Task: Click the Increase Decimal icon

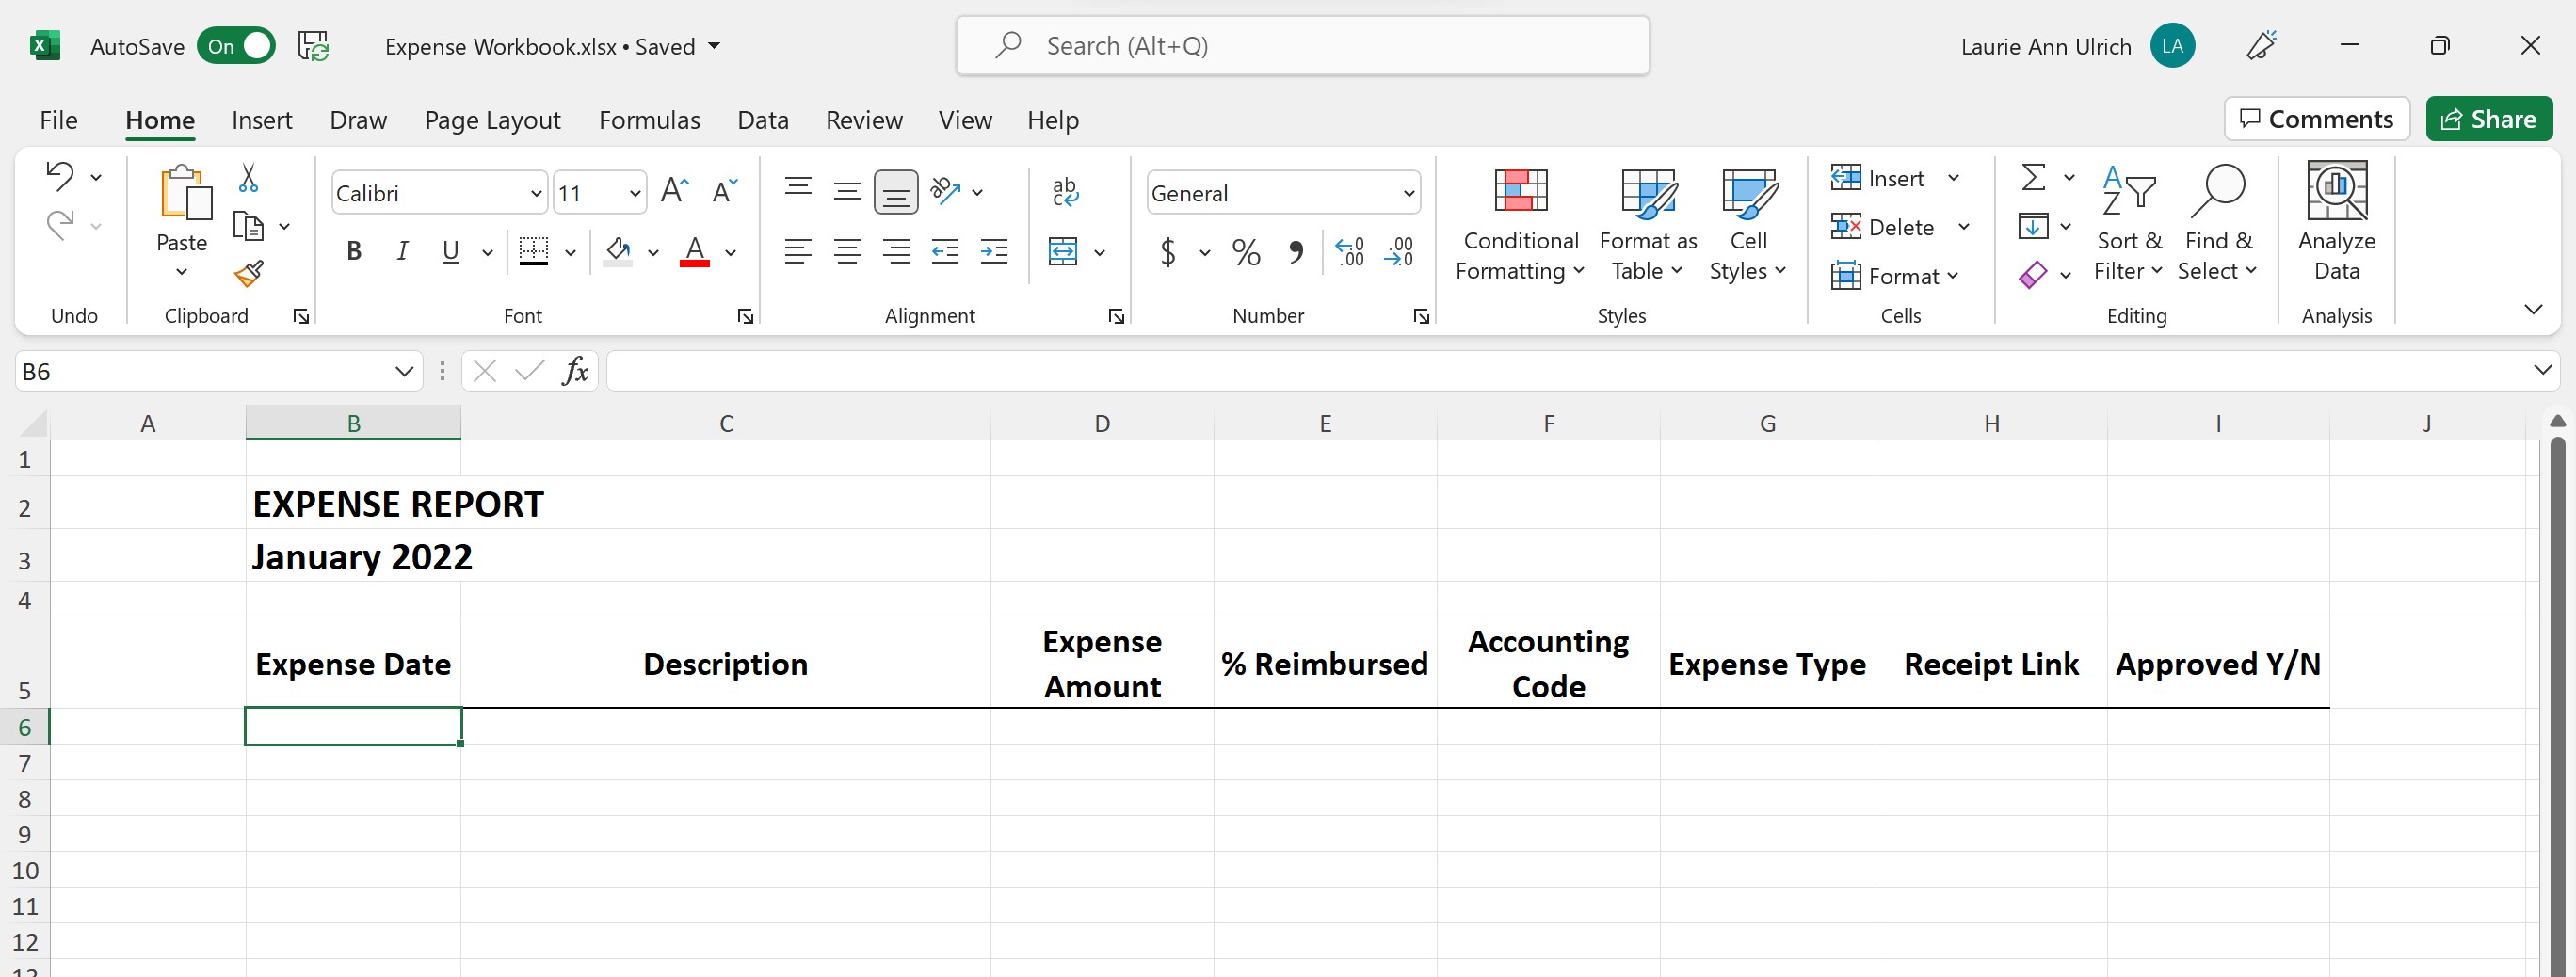Action: (x=1349, y=252)
